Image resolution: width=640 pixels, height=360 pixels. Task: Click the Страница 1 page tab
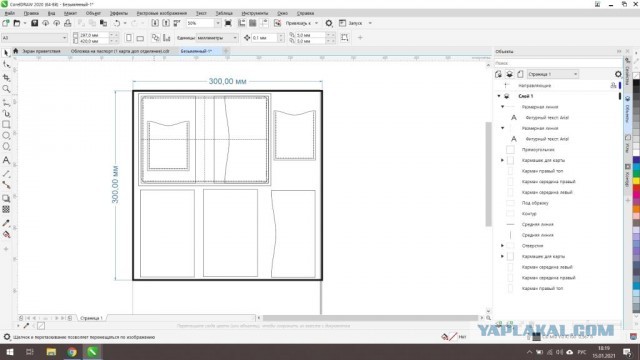(91, 318)
